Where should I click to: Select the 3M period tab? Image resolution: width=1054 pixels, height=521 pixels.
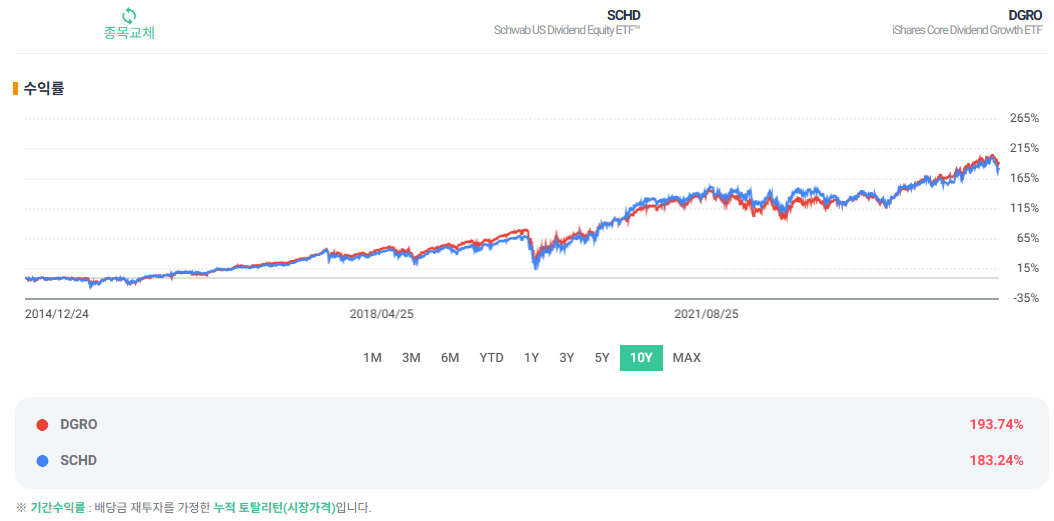pyautogui.click(x=411, y=358)
